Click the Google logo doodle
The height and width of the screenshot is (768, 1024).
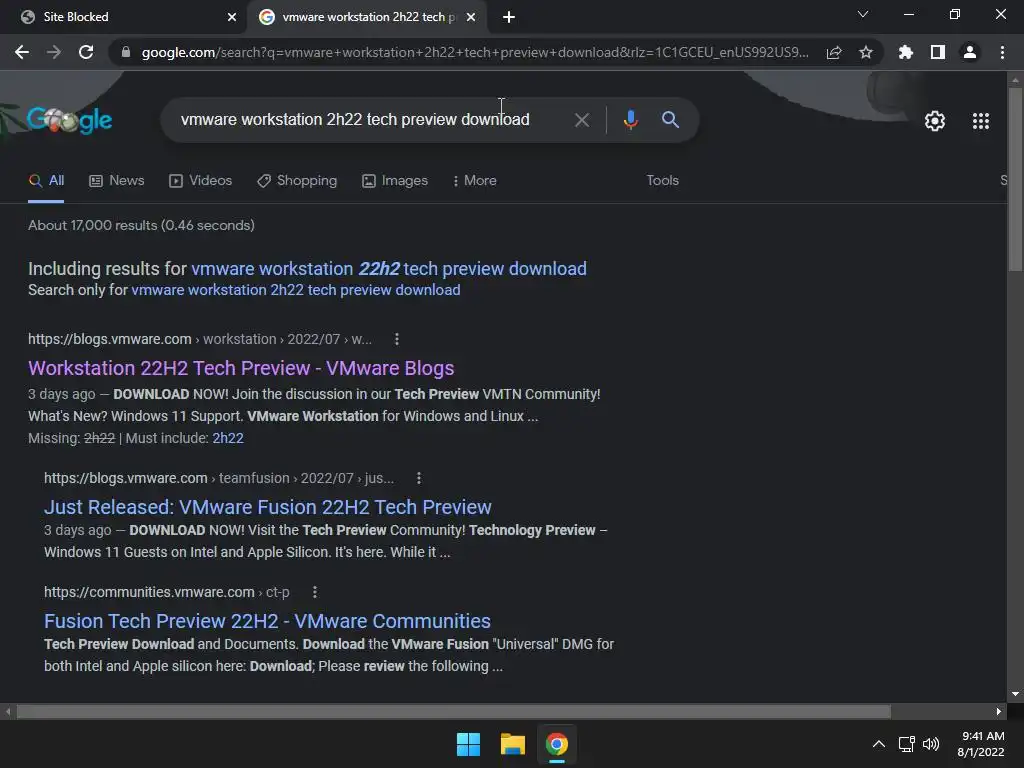tap(69, 120)
